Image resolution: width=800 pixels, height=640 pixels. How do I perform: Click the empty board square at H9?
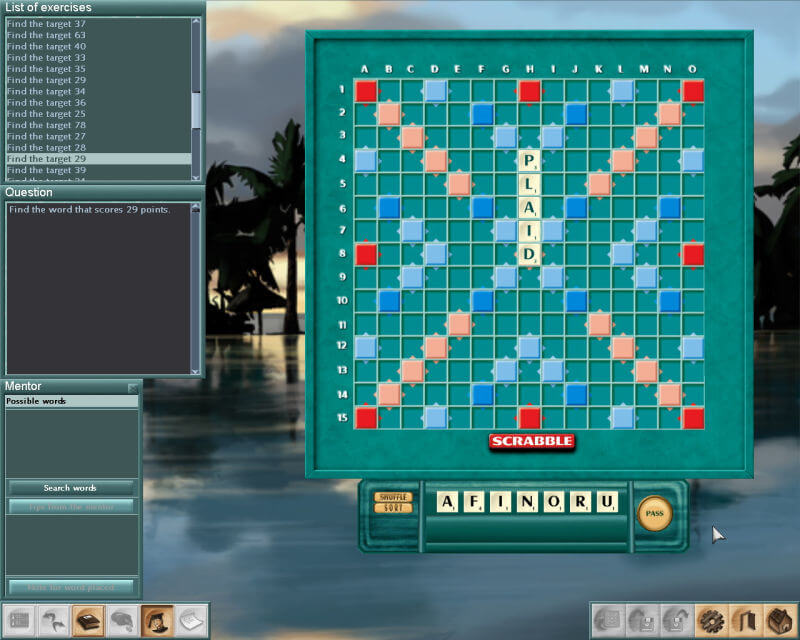tap(529, 278)
